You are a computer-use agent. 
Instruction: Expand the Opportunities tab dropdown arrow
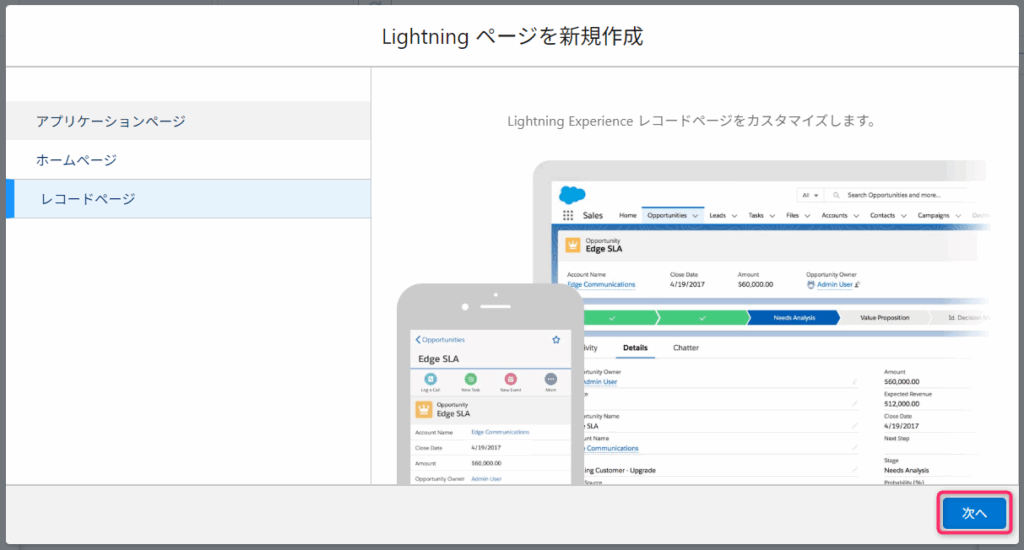coord(695,215)
